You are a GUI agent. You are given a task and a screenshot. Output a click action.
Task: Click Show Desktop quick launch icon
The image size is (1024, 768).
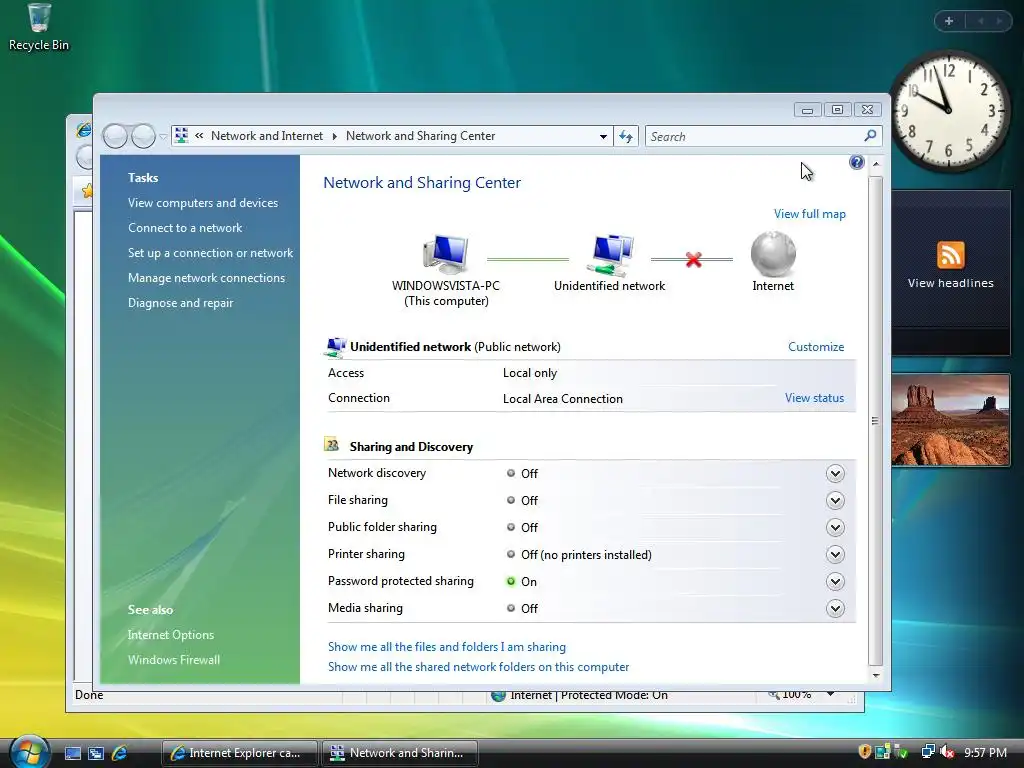coord(73,753)
